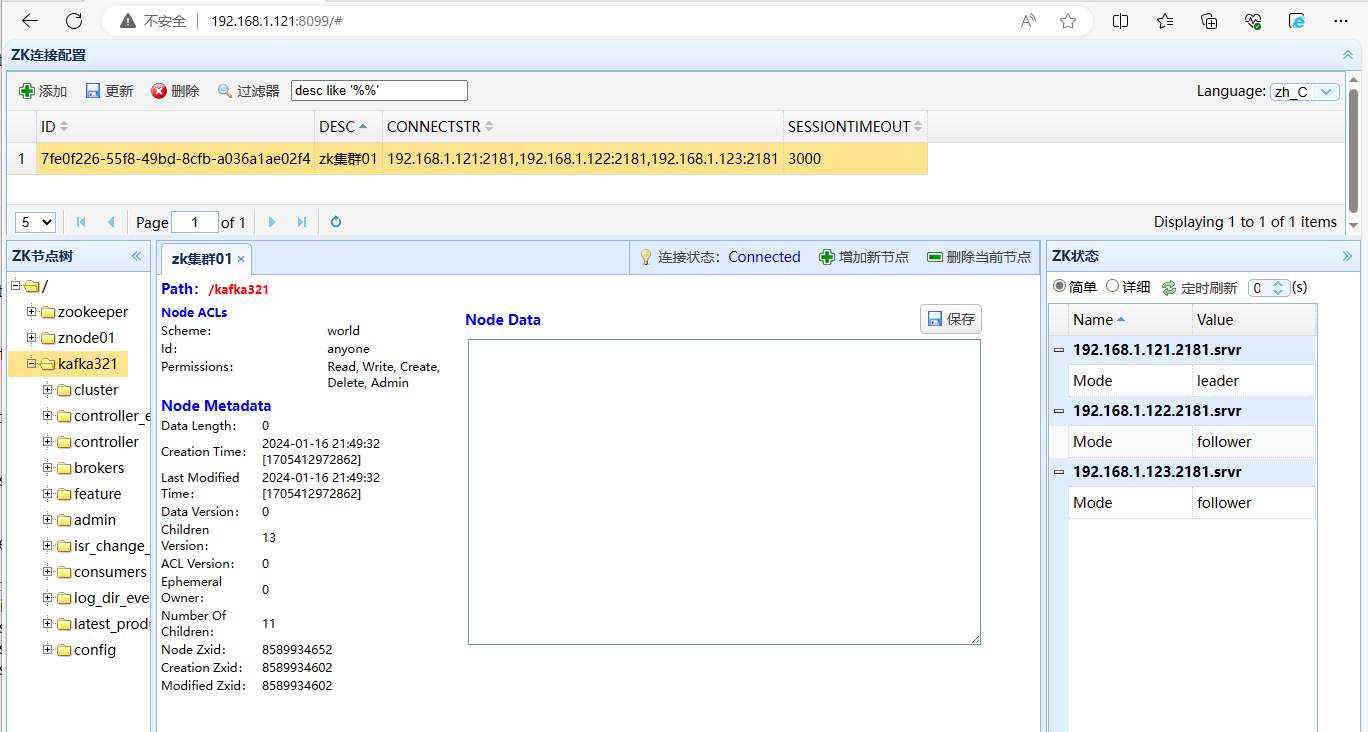Click the timed refresh icon in ZK status

tap(1169, 288)
